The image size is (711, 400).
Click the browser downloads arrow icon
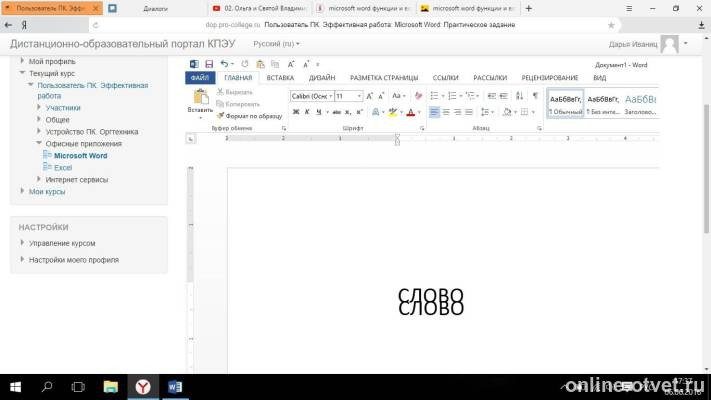701,25
